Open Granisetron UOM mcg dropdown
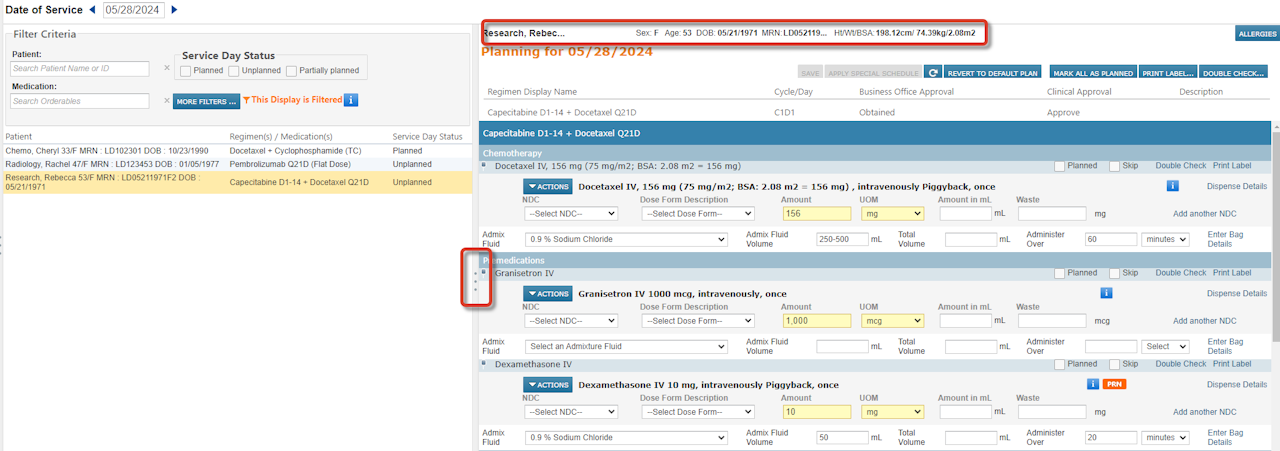The height and width of the screenshot is (451, 1280). (x=892, y=321)
